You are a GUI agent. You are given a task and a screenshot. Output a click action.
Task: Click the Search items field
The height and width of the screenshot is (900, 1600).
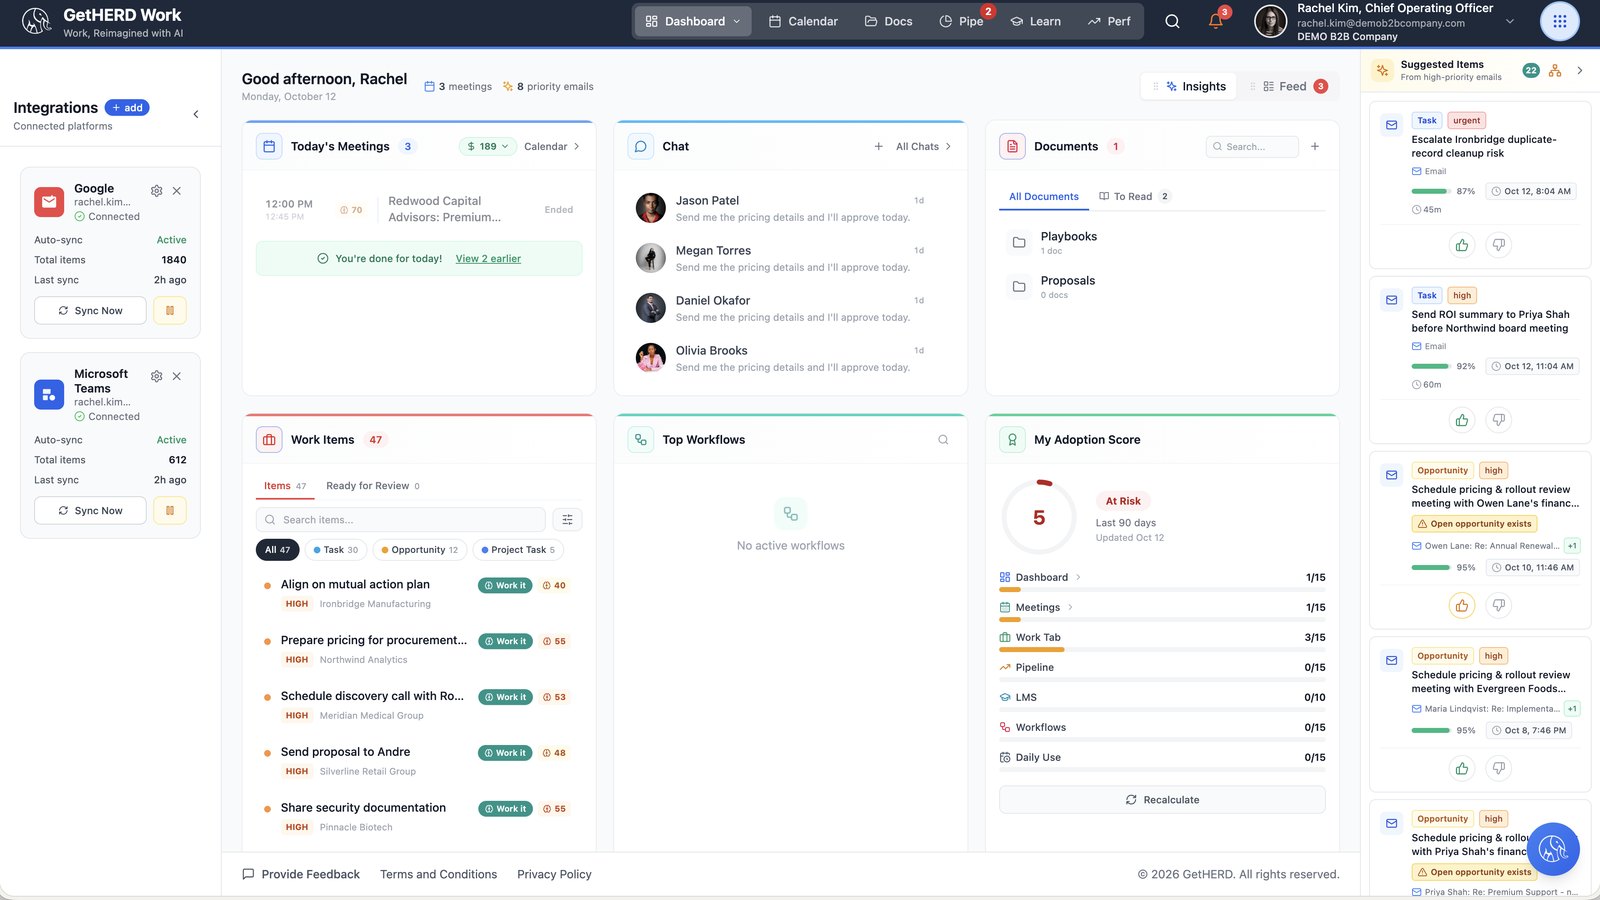[401, 519]
